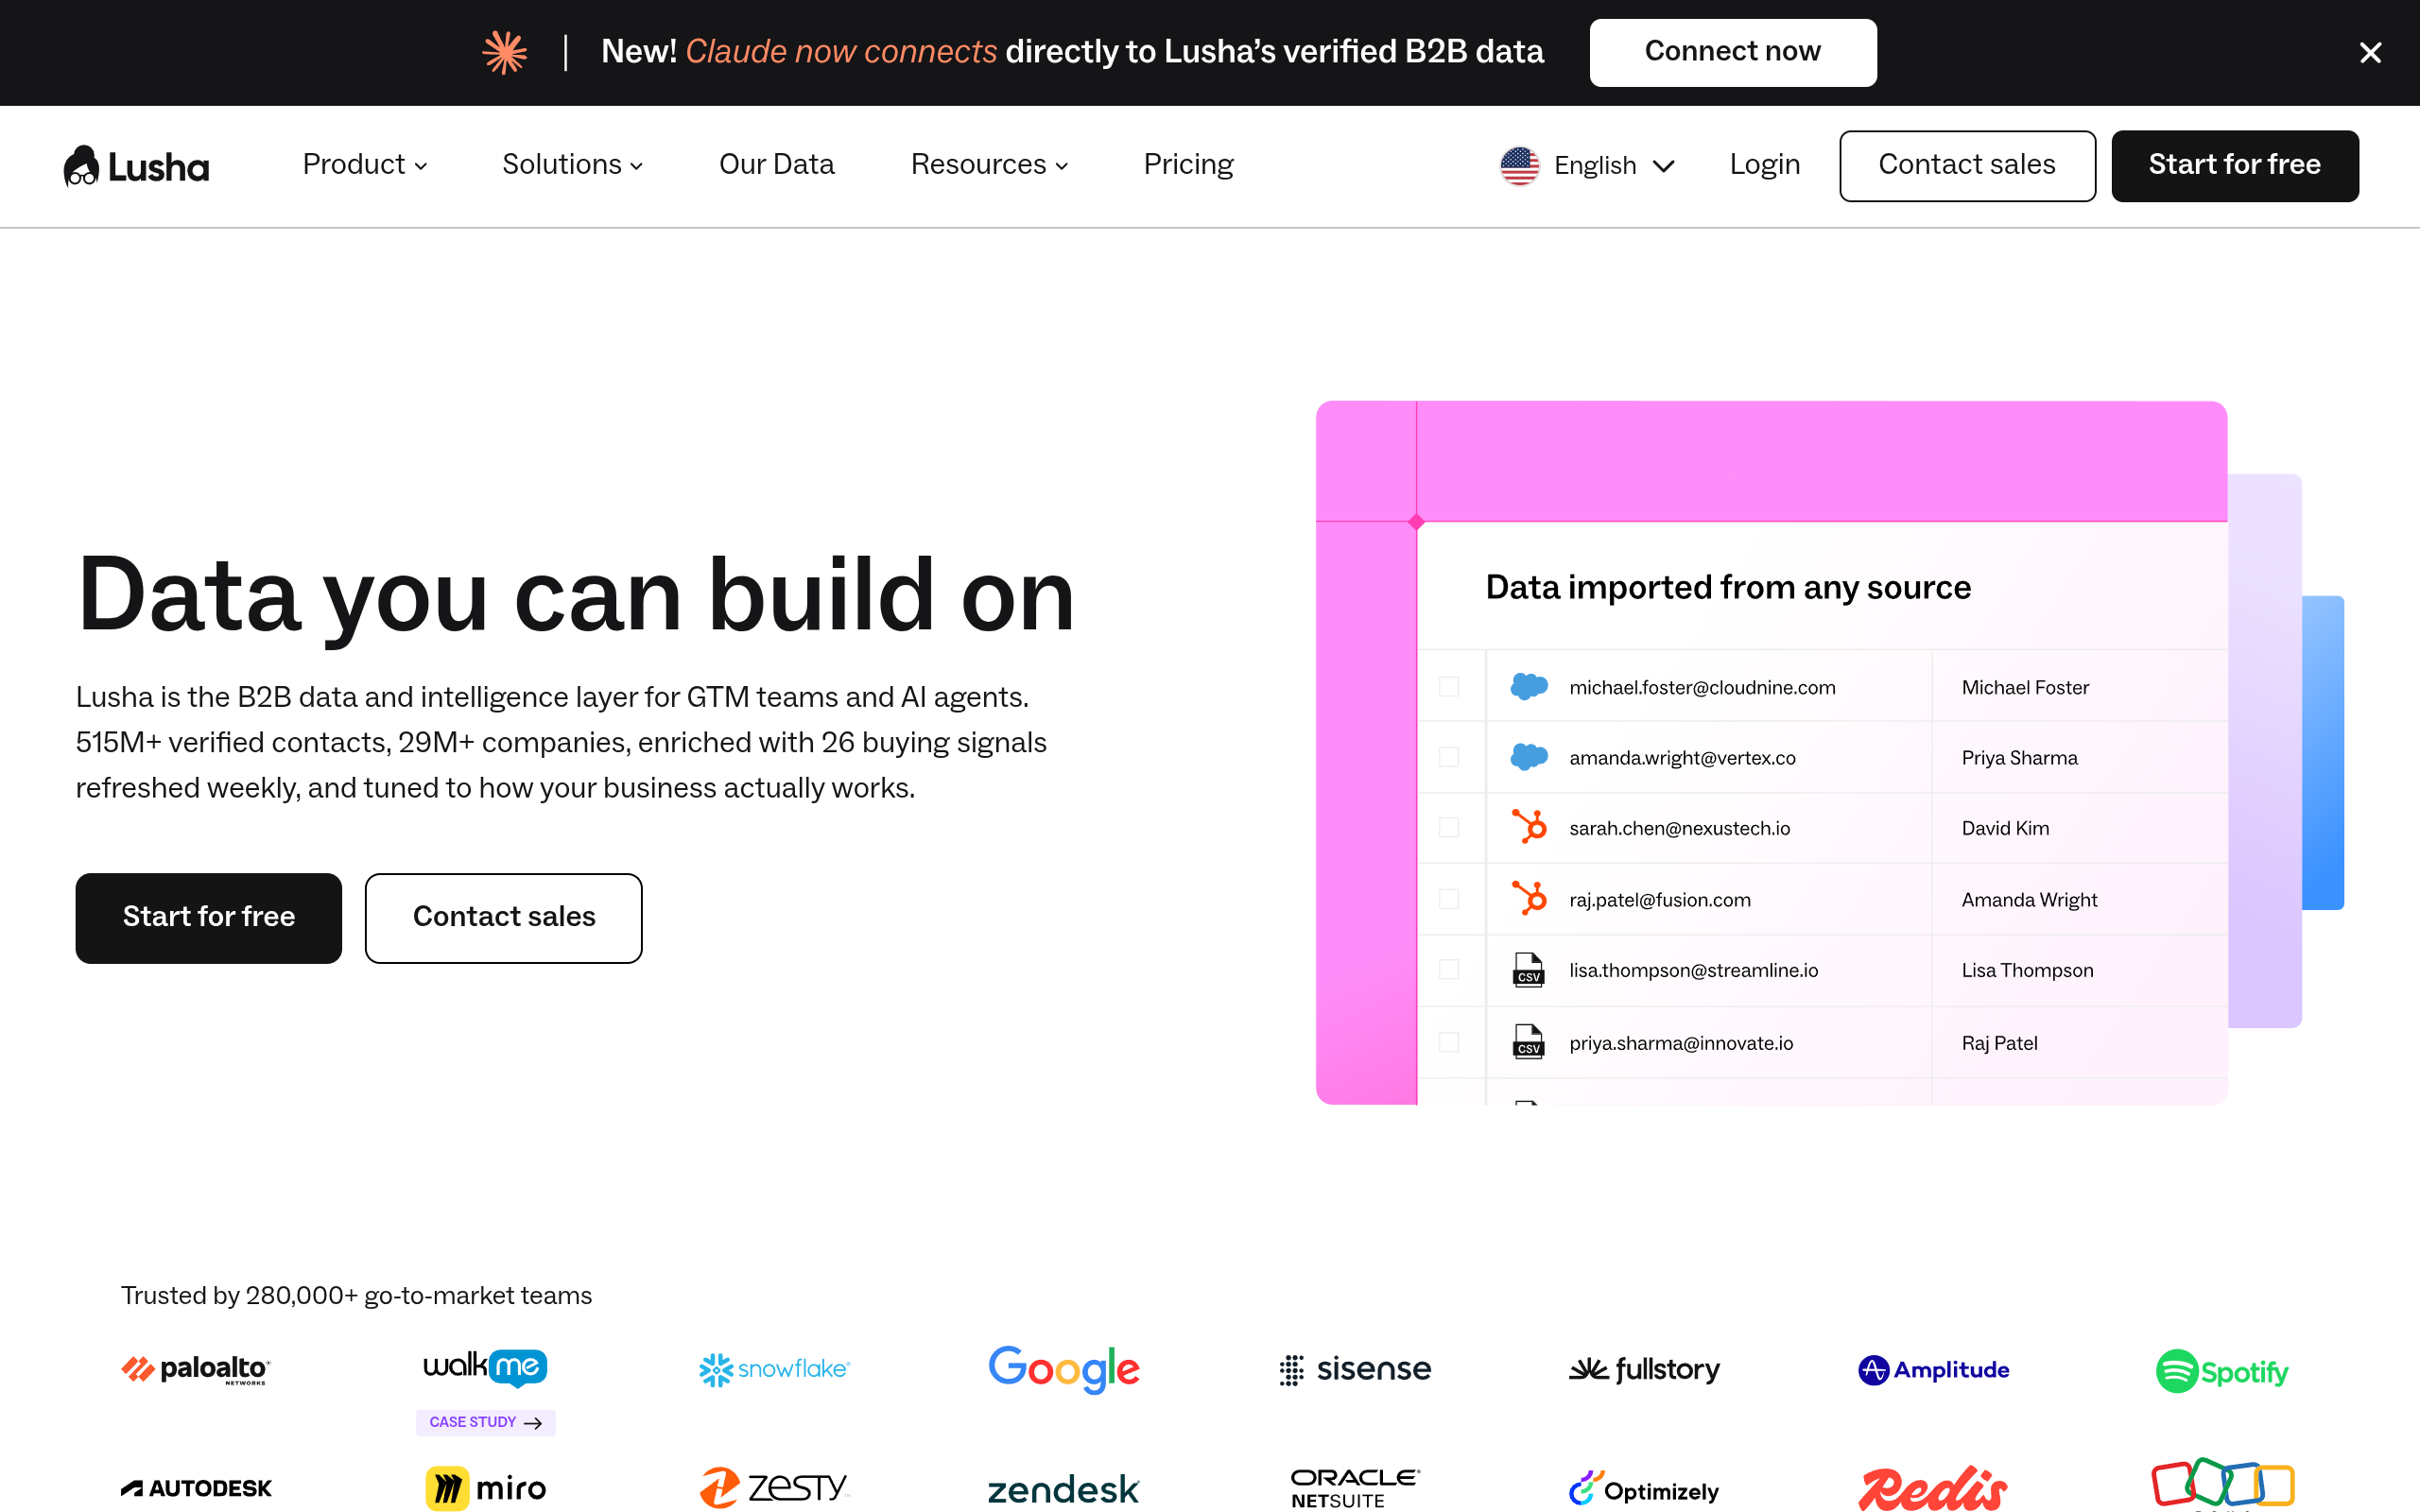Click CSV file icon beside lisa.thompson@streamline.io

[x=1528, y=969]
